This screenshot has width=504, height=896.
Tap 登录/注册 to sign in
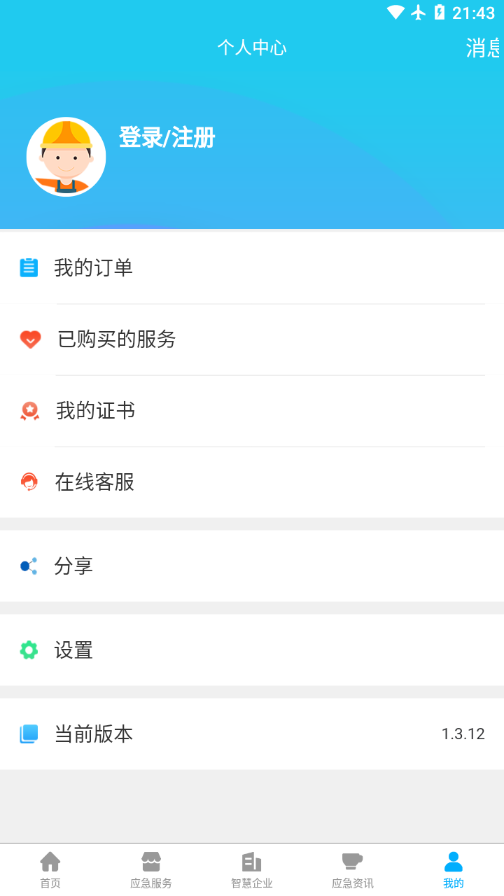(167, 138)
